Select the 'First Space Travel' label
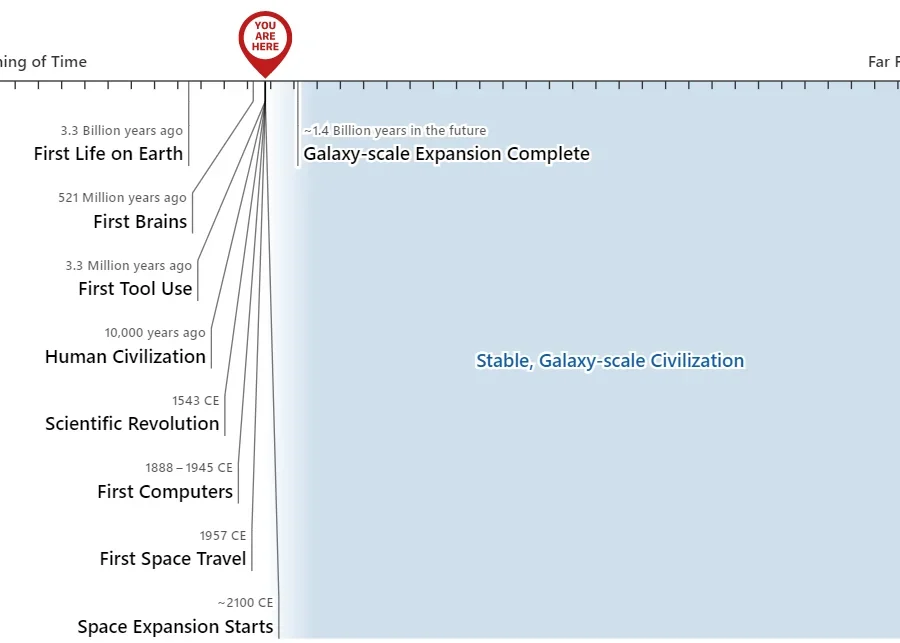The height and width of the screenshot is (643, 900). tap(173, 559)
